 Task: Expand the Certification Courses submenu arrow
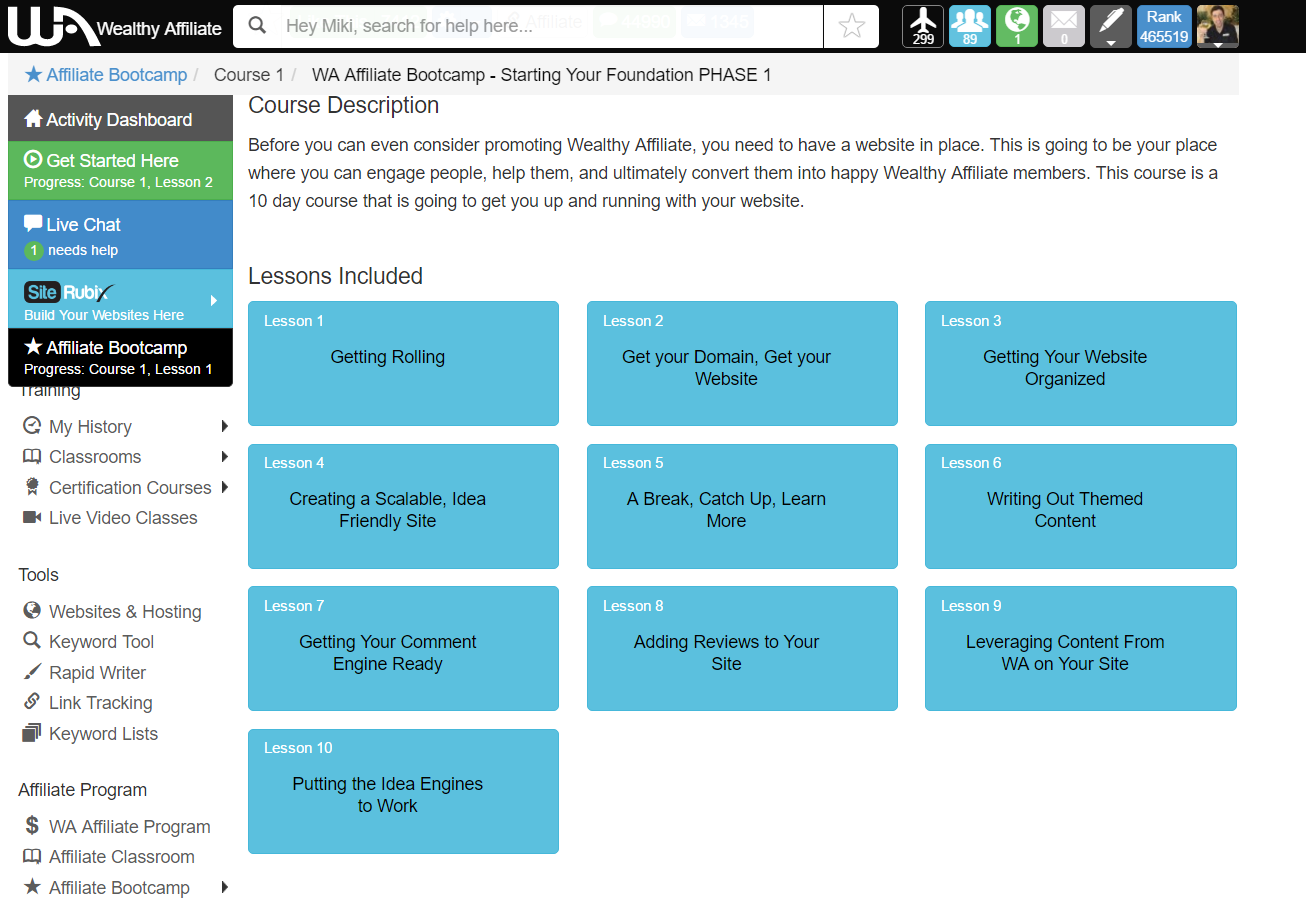pos(225,487)
